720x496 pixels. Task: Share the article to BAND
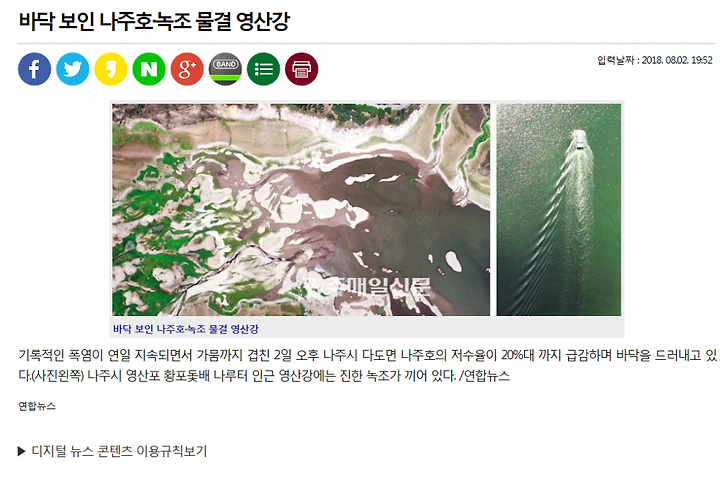(225, 69)
